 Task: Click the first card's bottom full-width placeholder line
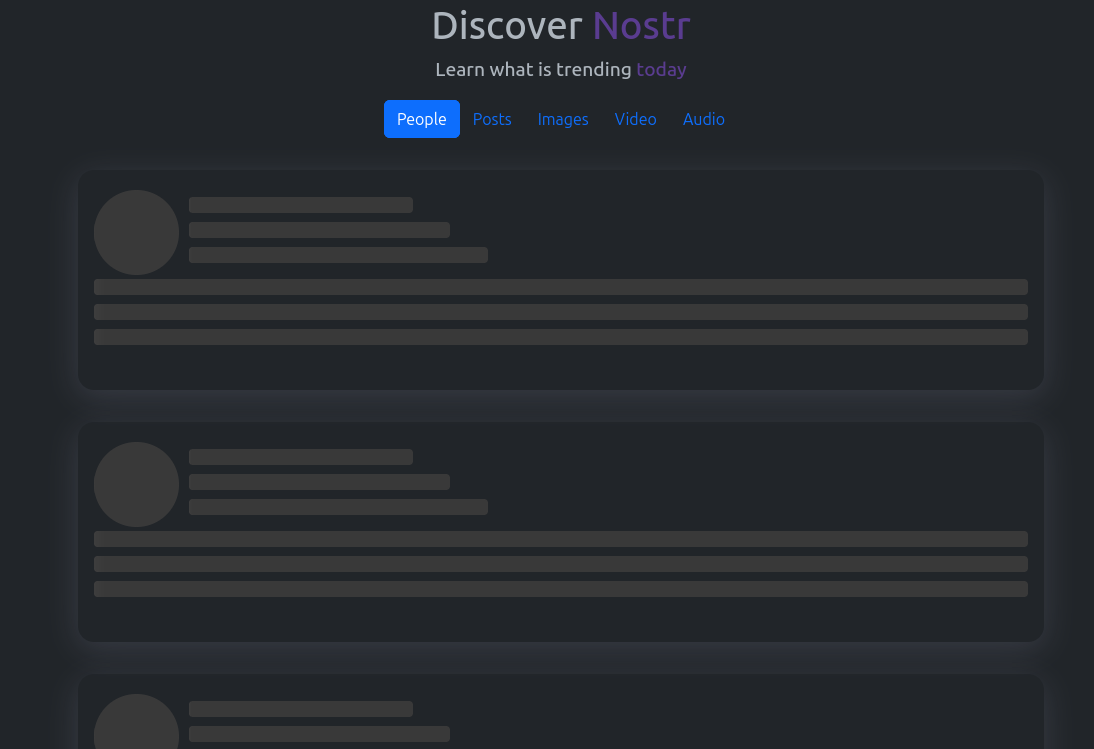(x=560, y=337)
